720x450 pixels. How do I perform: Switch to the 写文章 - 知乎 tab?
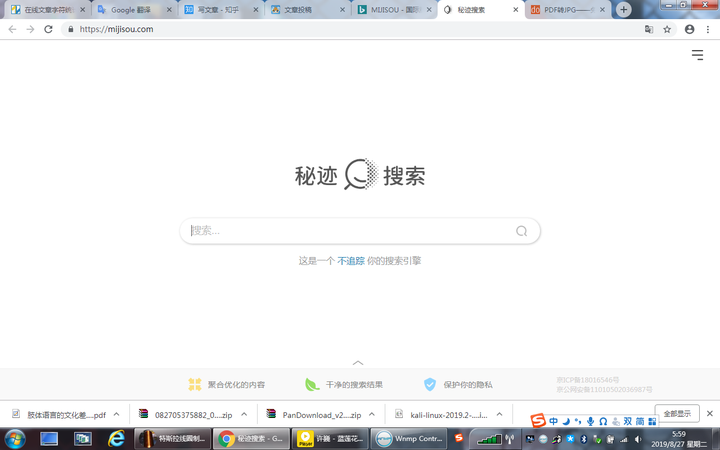221,10
